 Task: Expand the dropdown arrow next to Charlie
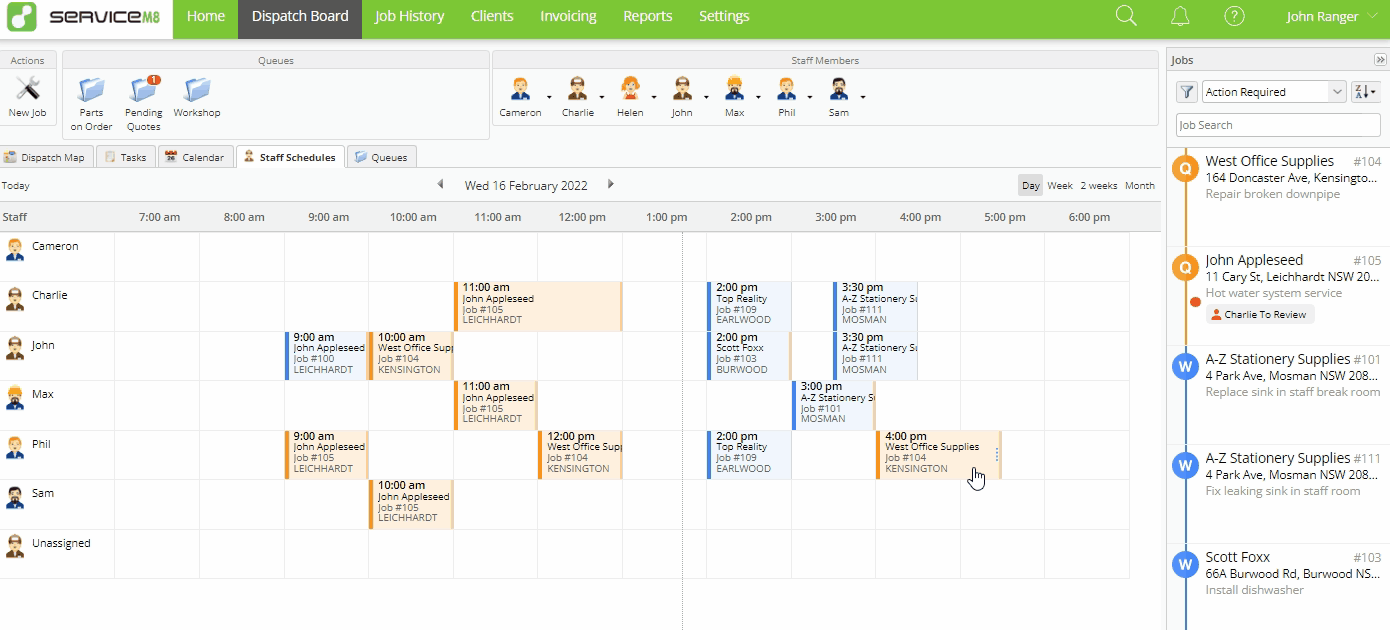coord(602,97)
